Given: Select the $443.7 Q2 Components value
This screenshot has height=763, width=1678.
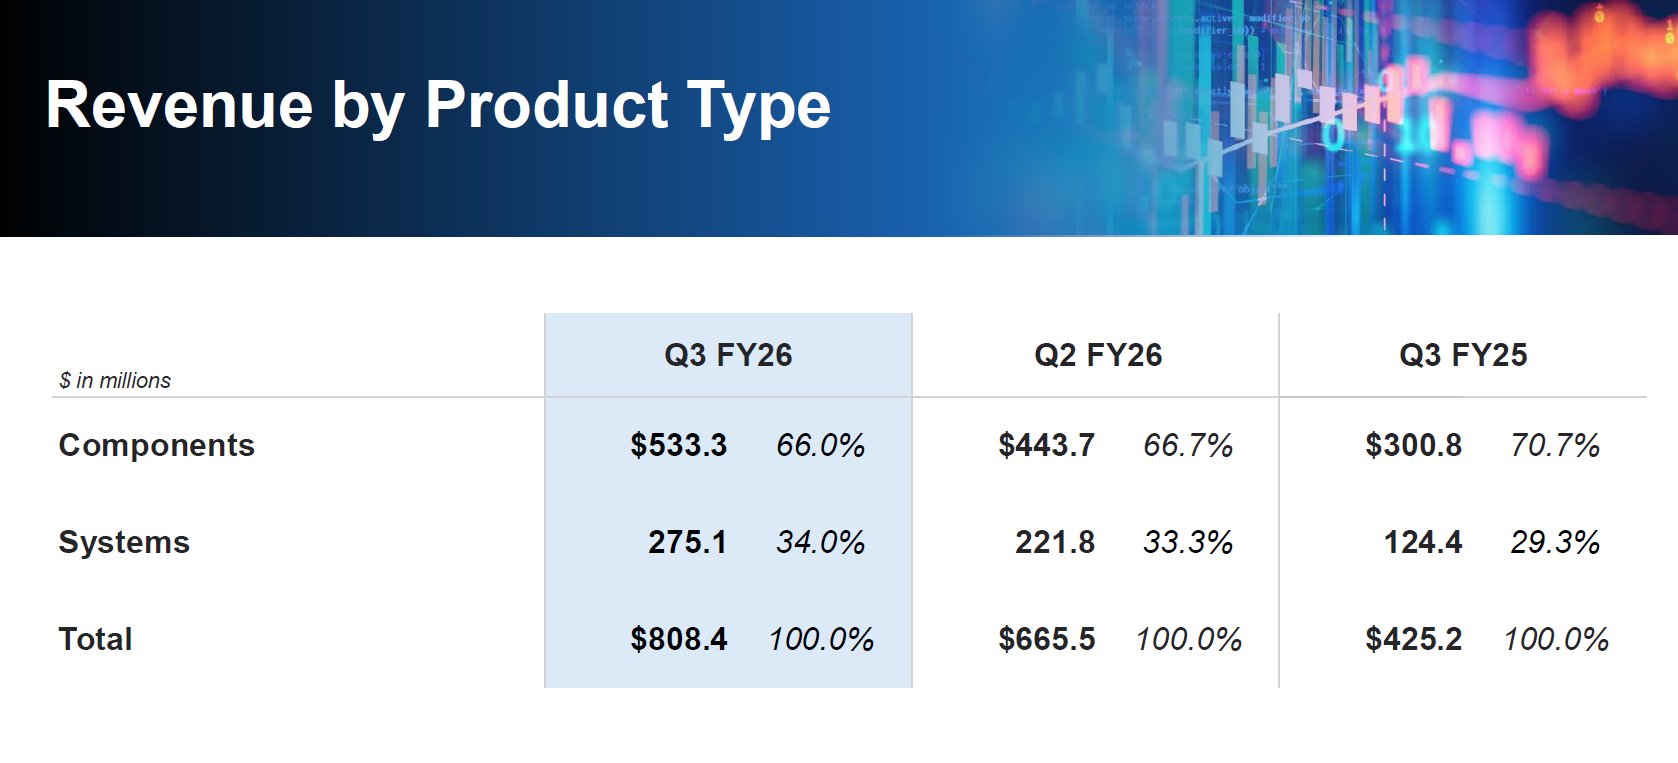Looking at the screenshot, I should (x=1046, y=445).
